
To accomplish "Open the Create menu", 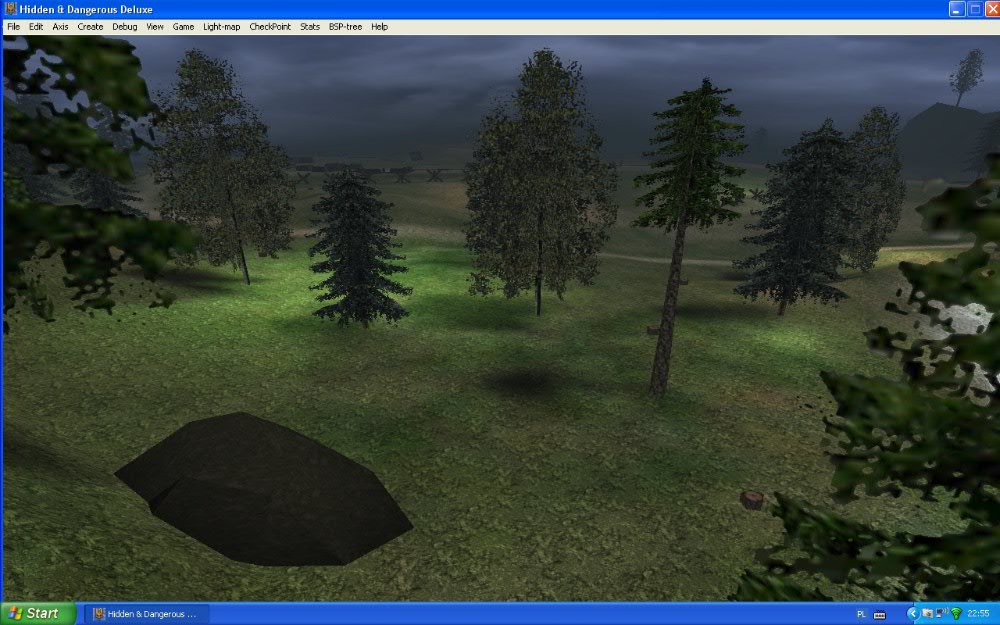I will pos(90,27).
